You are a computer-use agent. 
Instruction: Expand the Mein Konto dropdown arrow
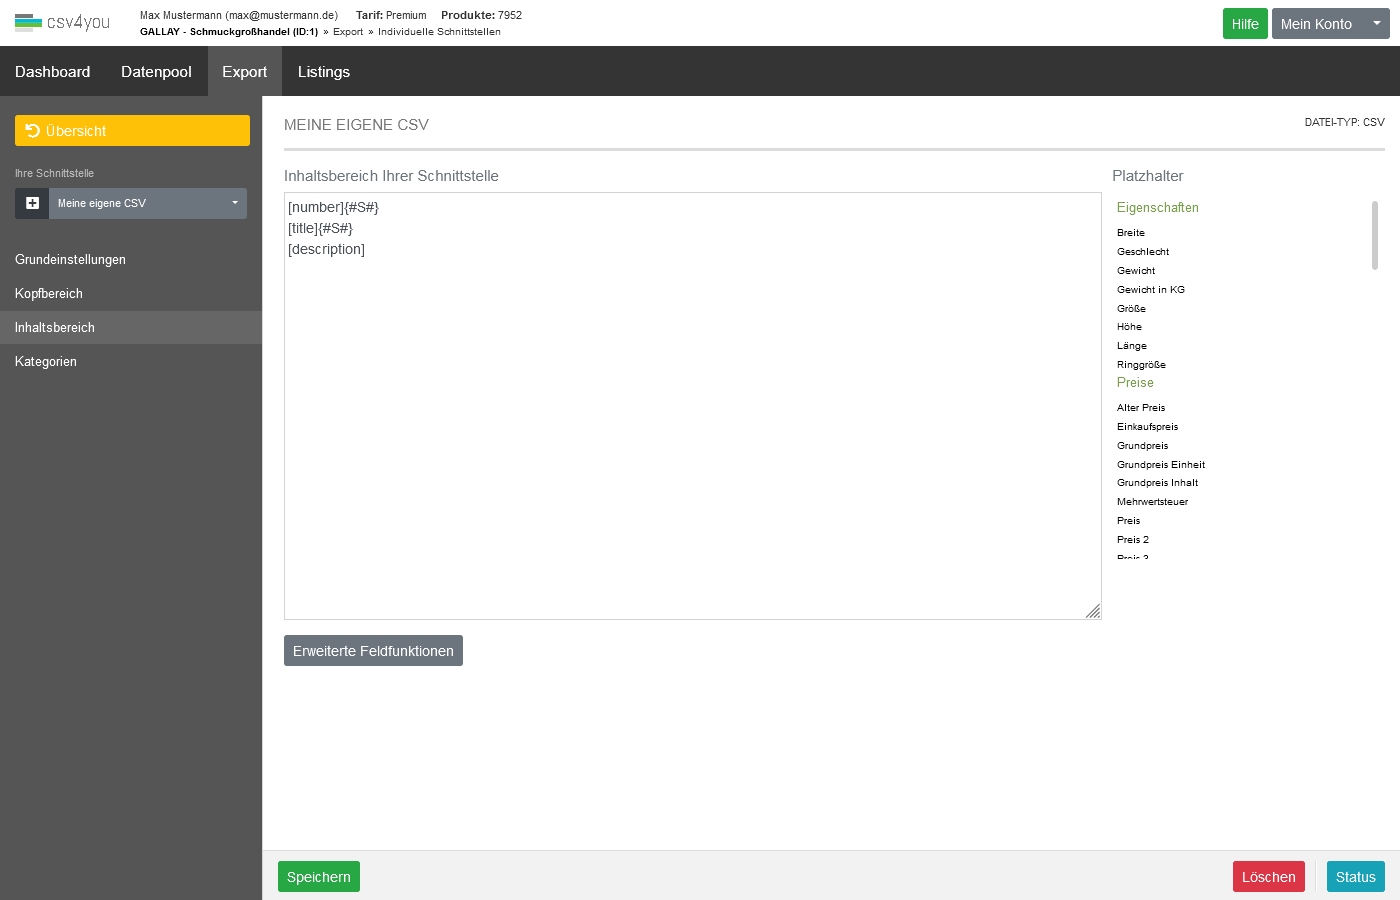coord(1376,24)
